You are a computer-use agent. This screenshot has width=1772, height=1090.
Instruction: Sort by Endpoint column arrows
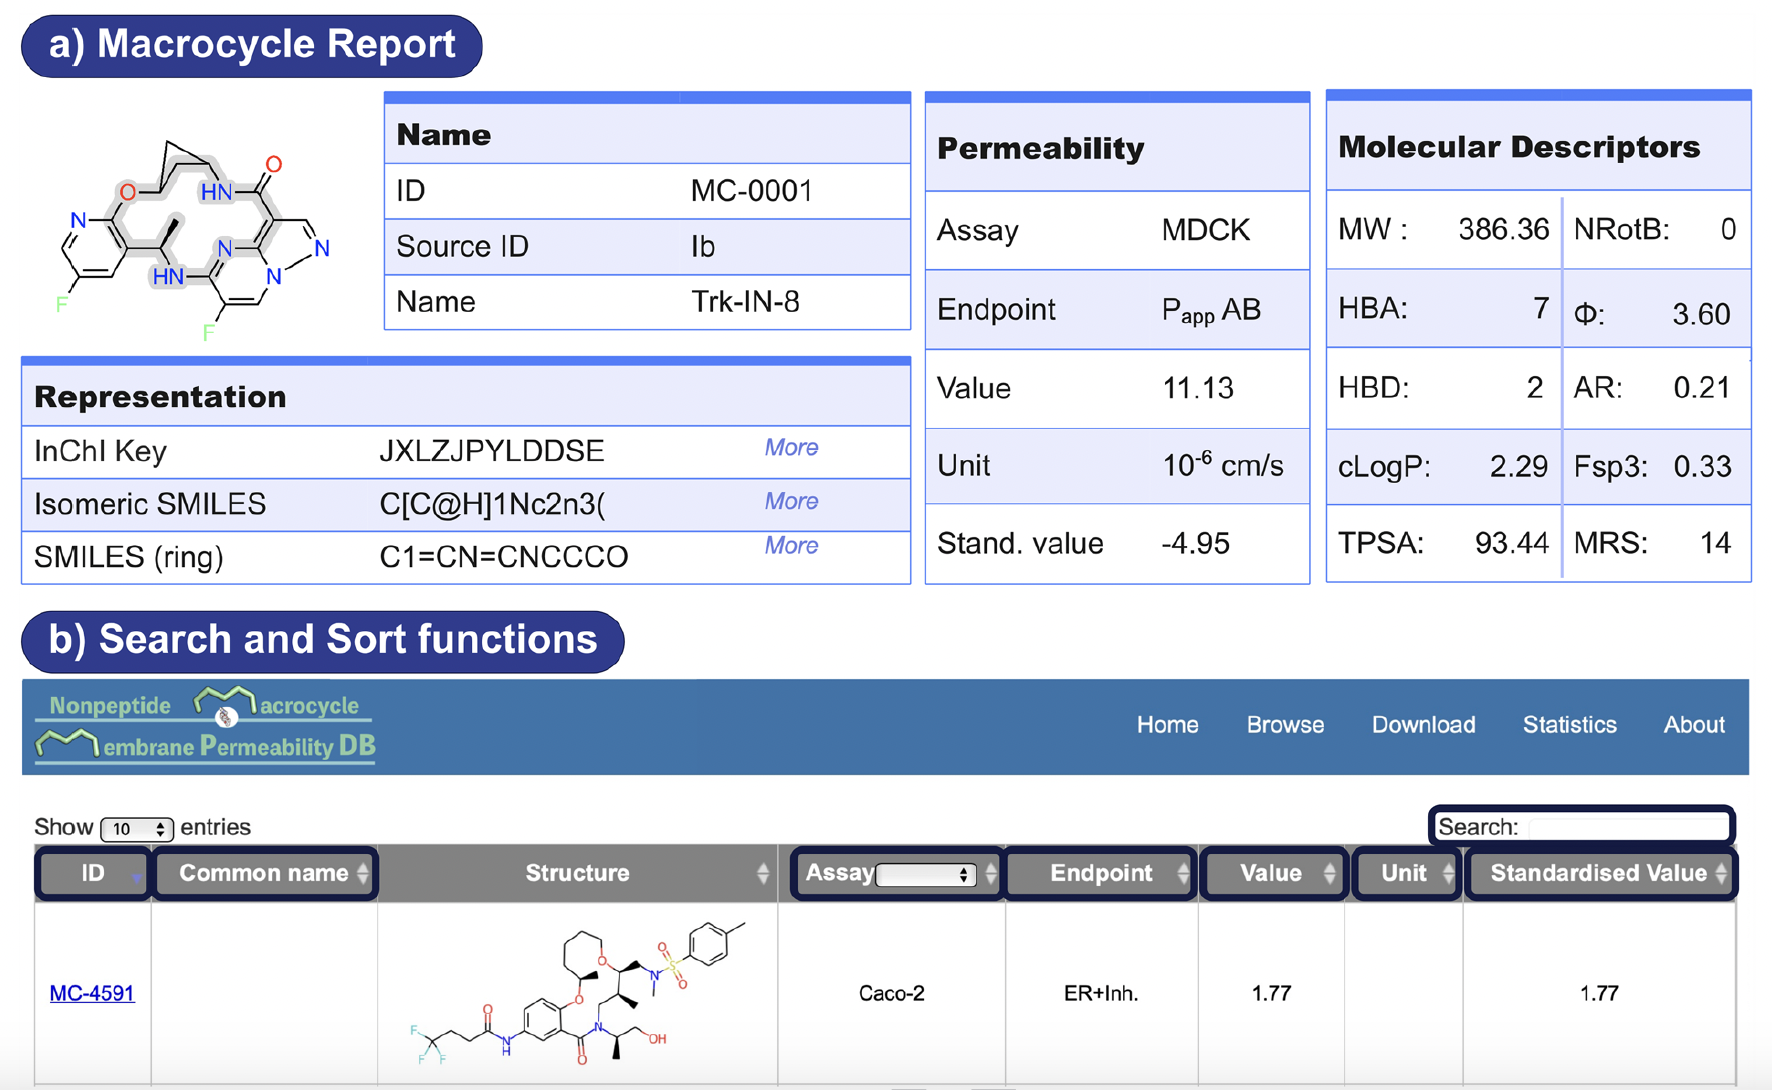point(1183,874)
